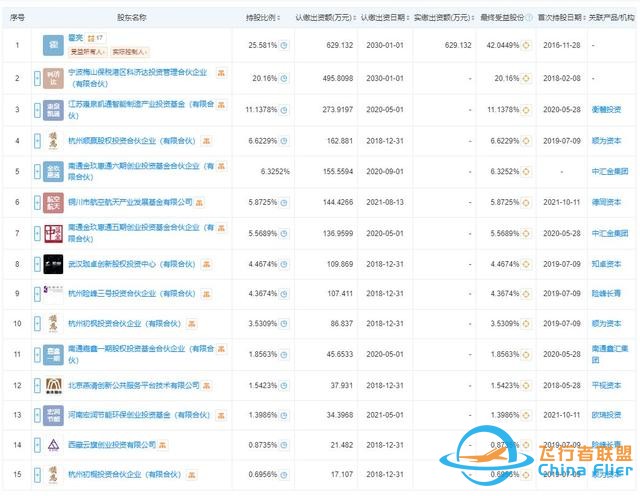Click equity structure icon in row 14 name
The width and height of the screenshot is (640, 496).
[162, 445]
